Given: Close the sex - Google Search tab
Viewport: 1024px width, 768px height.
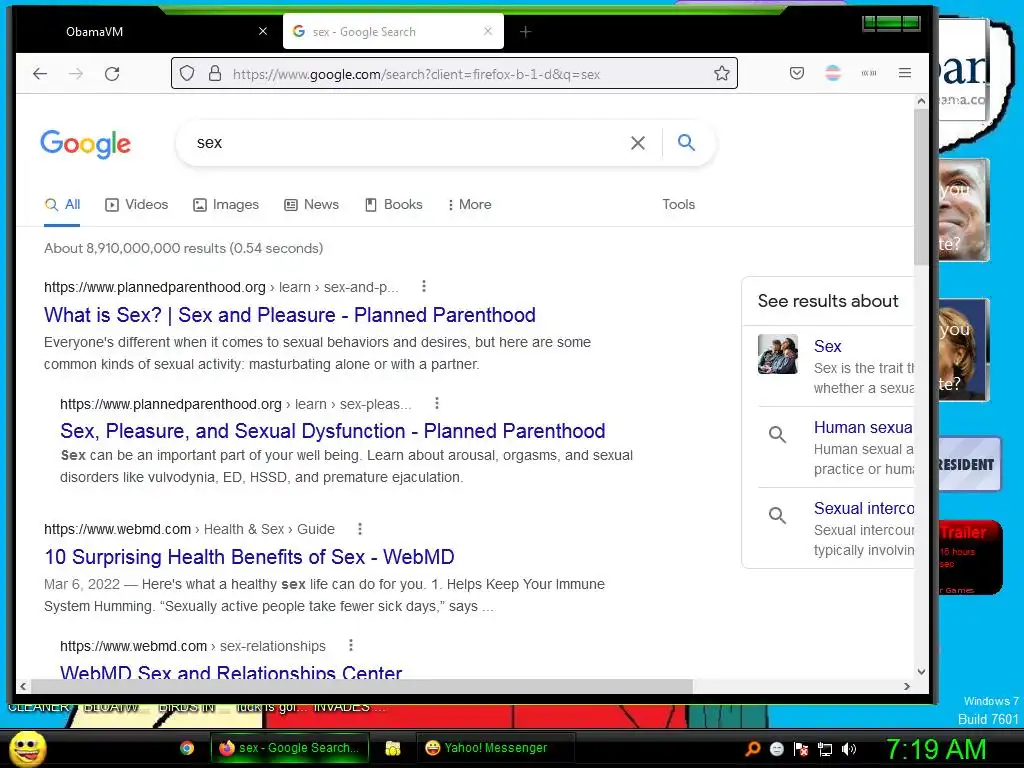Looking at the screenshot, I should point(488,31).
